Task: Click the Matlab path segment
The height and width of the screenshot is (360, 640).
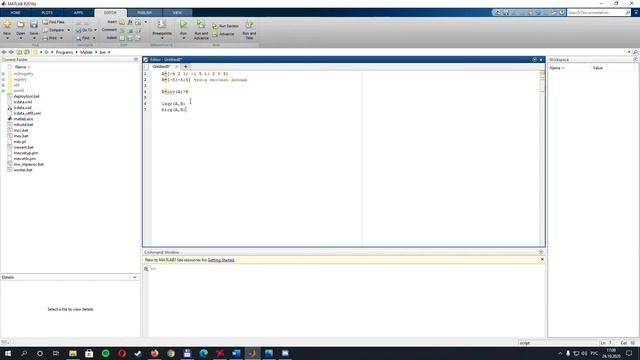Action: coord(87,52)
